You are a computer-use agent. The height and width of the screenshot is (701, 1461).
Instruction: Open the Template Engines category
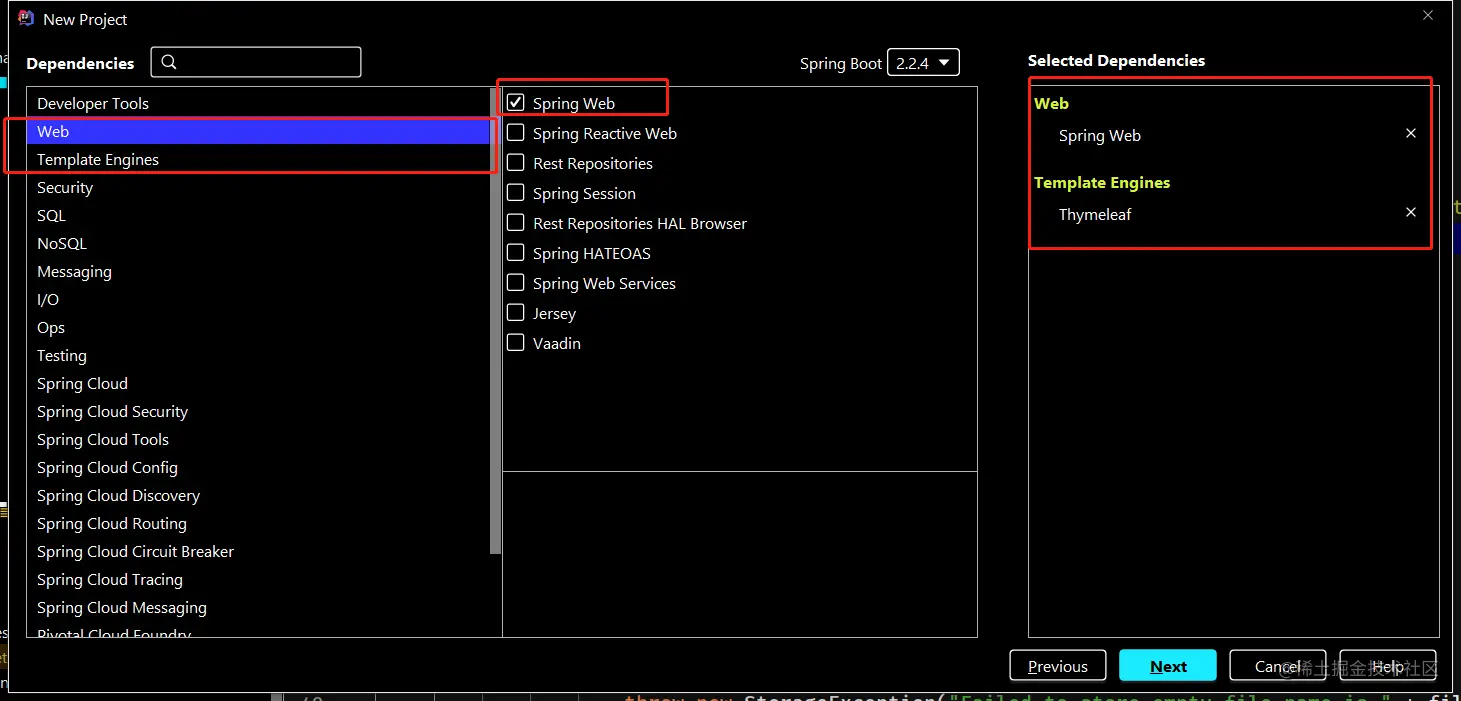coord(258,159)
